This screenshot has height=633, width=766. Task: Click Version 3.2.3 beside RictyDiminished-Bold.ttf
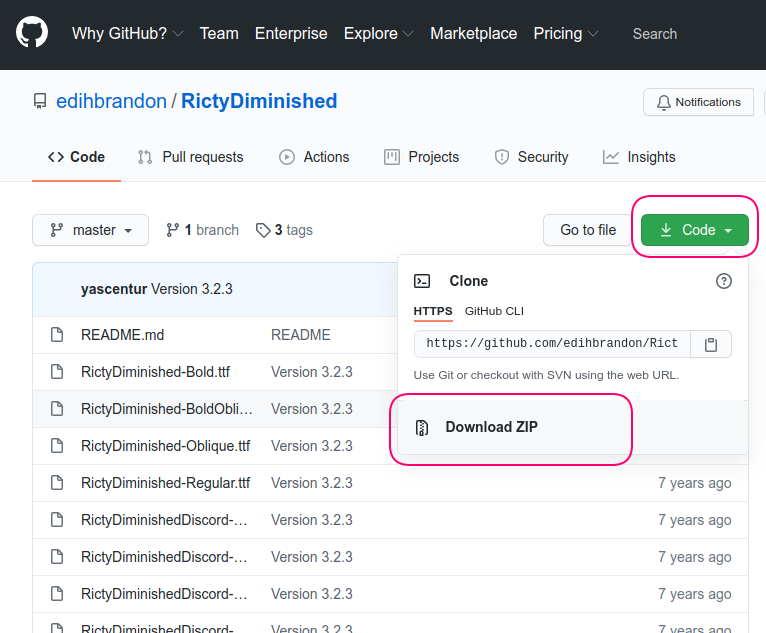click(x=312, y=372)
